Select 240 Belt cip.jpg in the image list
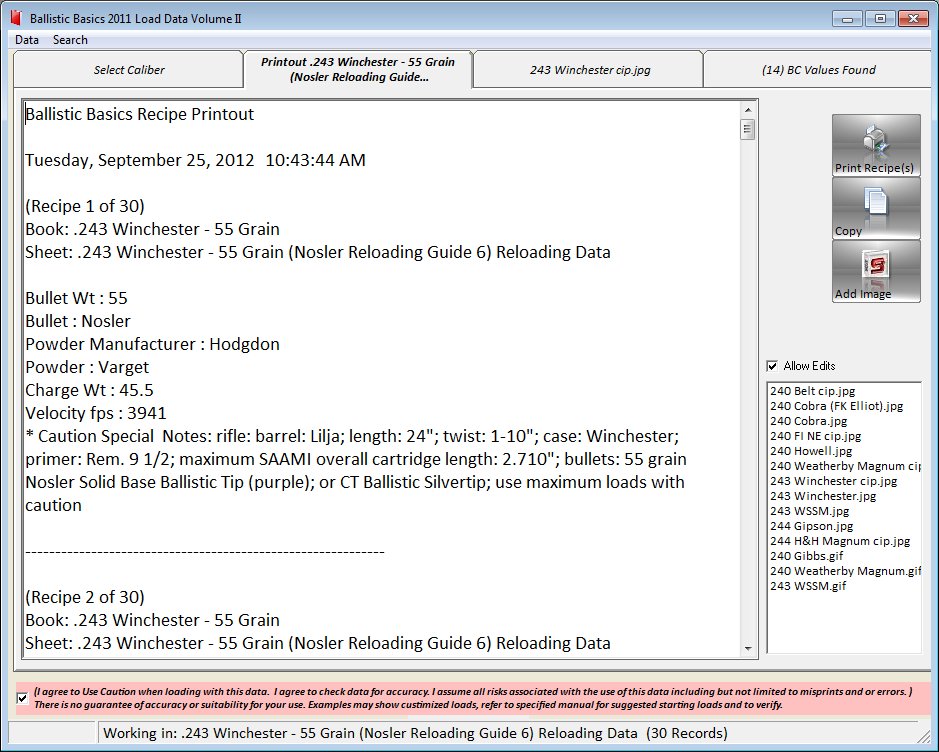This screenshot has height=752, width=939. (x=812, y=391)
